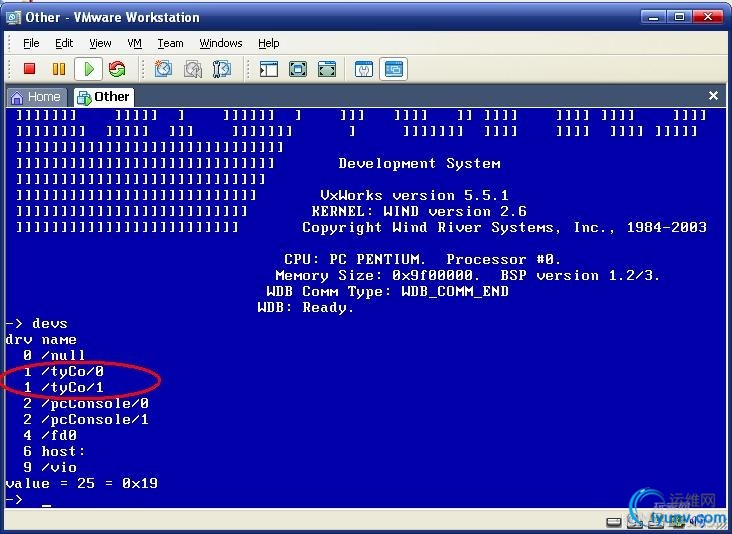
Task: Click the '/pcConsole/0' device entry
Action: point(95,403)
